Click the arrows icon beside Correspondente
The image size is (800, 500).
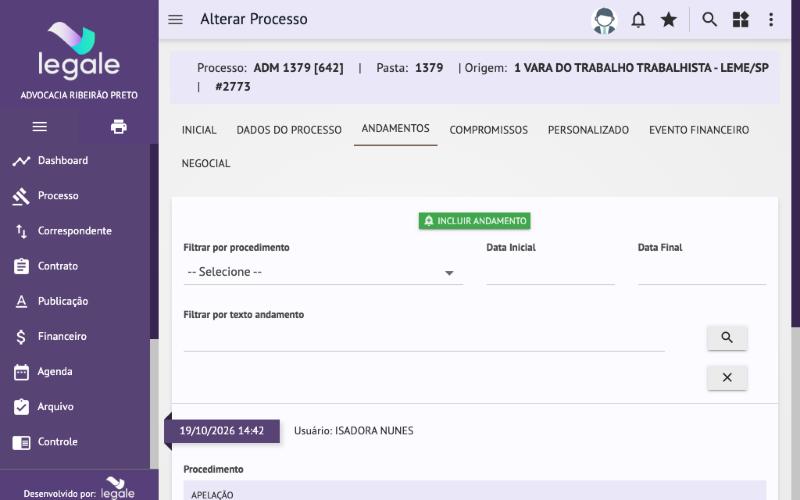point(21,232)
